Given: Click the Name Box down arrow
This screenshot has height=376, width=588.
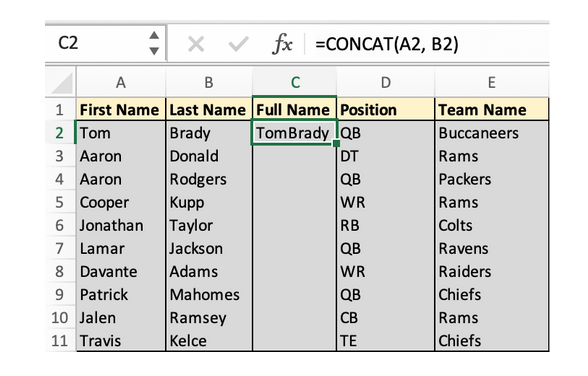Looking at the screenshot, I should point(154,51).
